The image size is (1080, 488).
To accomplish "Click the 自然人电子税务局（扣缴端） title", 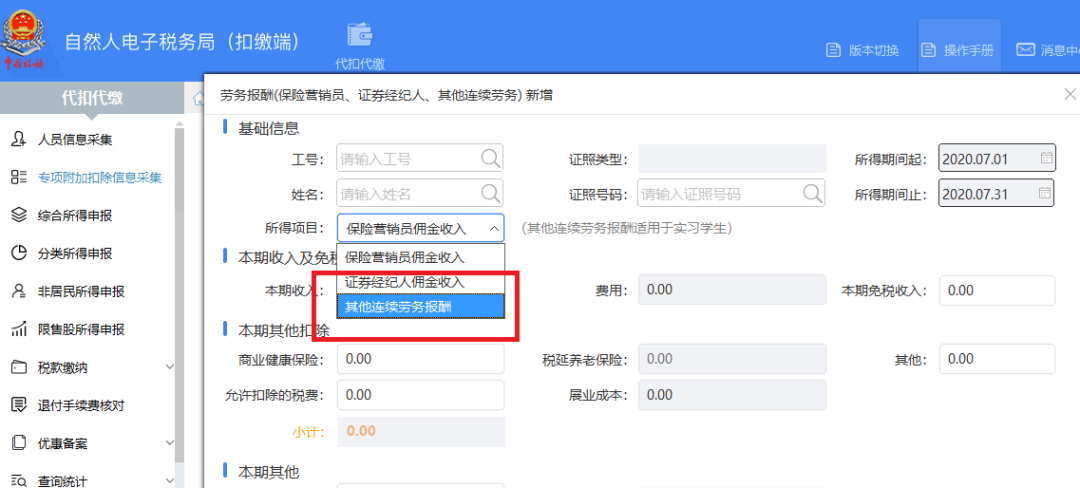I will (x=183, y=41).
